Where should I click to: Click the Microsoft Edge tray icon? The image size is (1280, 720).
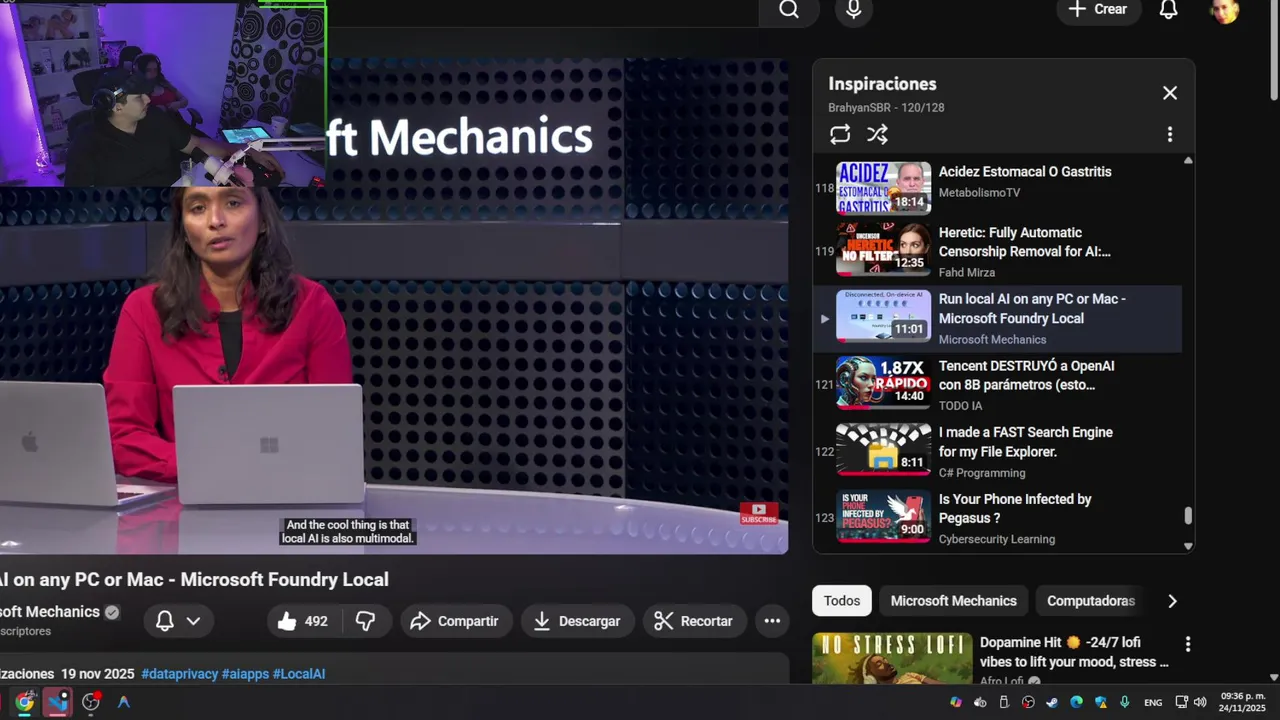pyautogui.click(x=1076, y=702)
